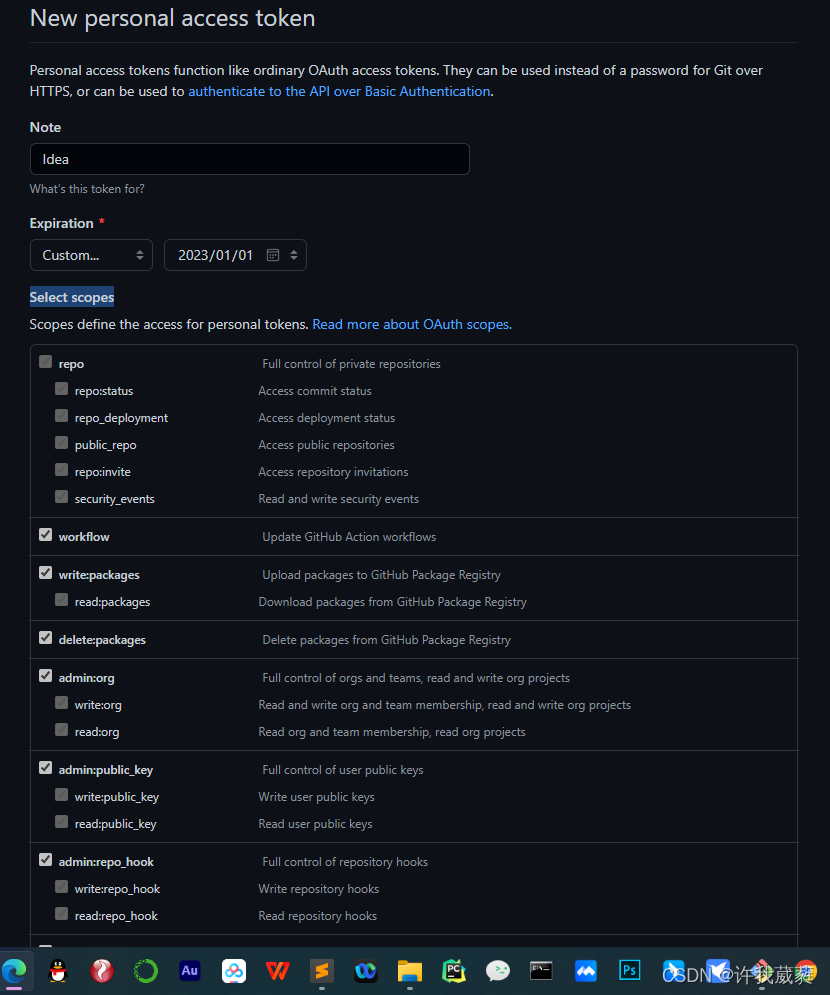The height and width of the screenshot is (995, 830).
Task: Open 'Read more about OAuth scopes' link
Action: (x=412, y=324)
